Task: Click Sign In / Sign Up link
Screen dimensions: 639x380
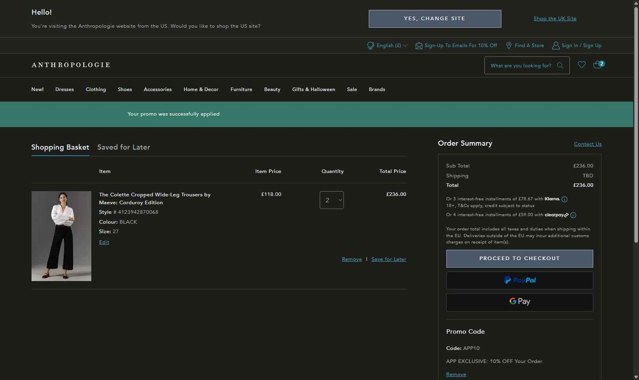Action: pos(582,45)
